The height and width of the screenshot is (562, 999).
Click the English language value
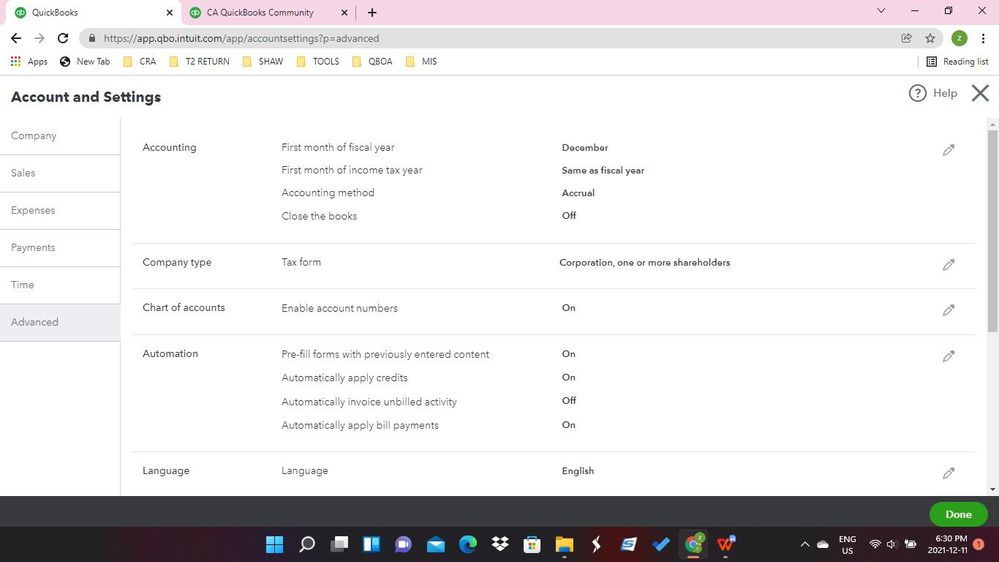(x=578, y=471)
